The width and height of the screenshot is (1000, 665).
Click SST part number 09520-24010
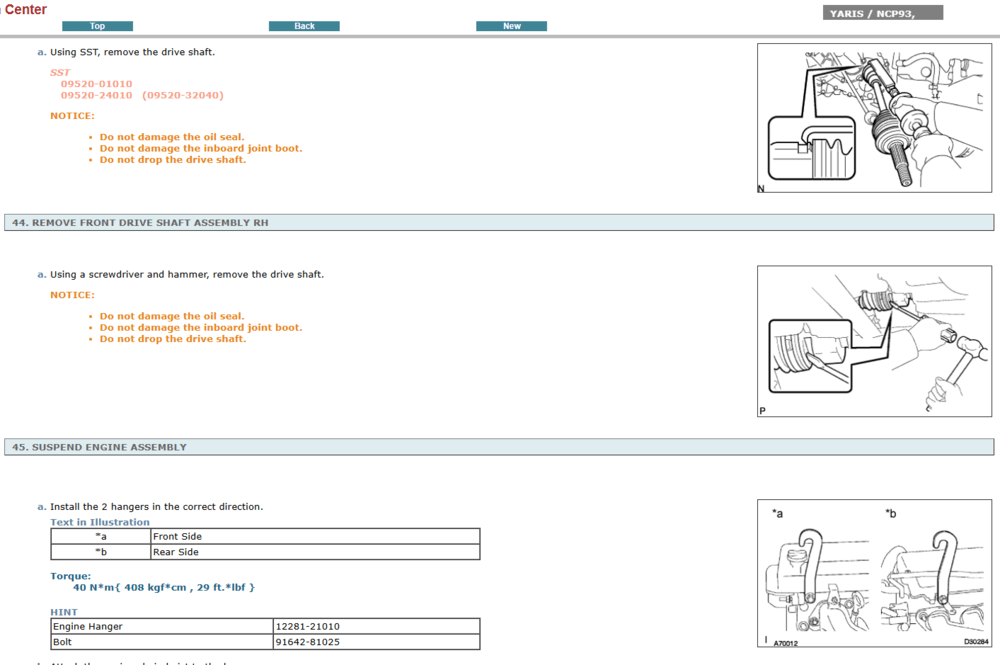click(x=96, y=96)
